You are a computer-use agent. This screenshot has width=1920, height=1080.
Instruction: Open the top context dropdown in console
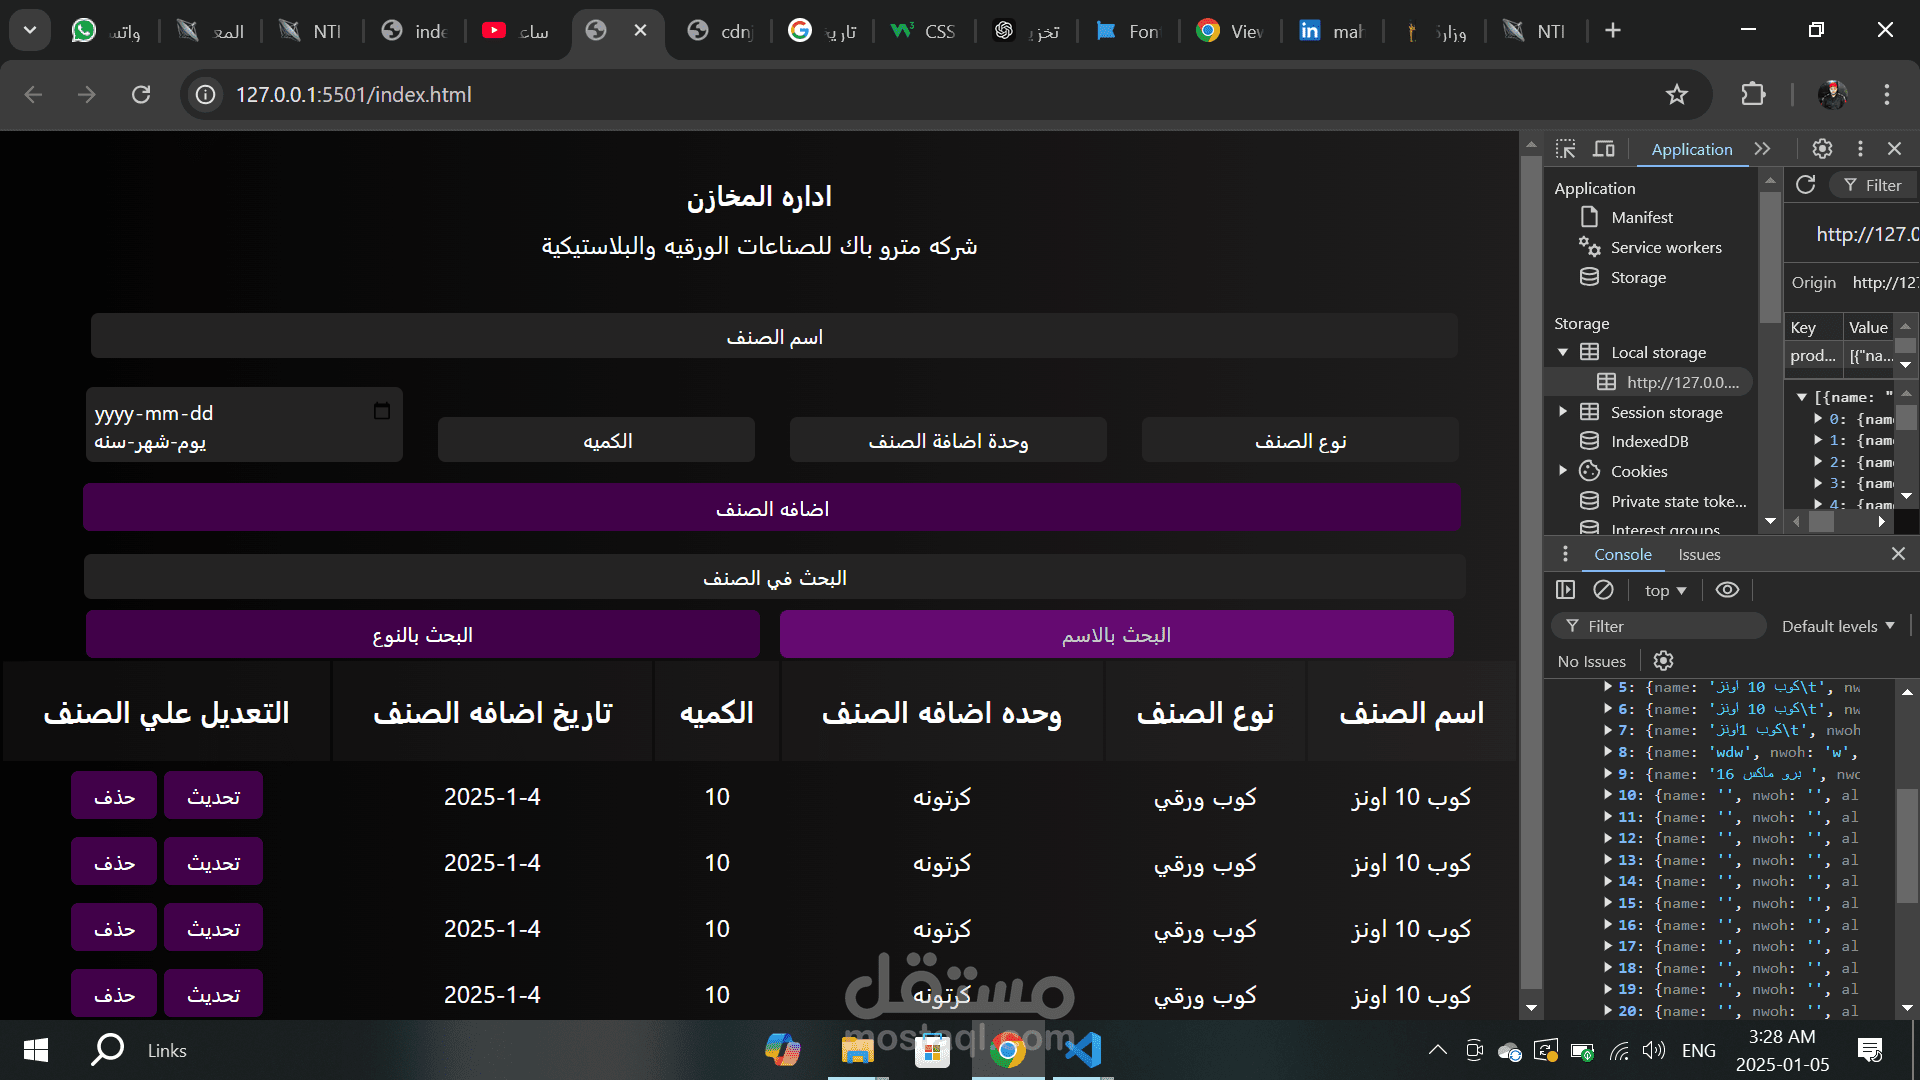[x=1665, y=591]
